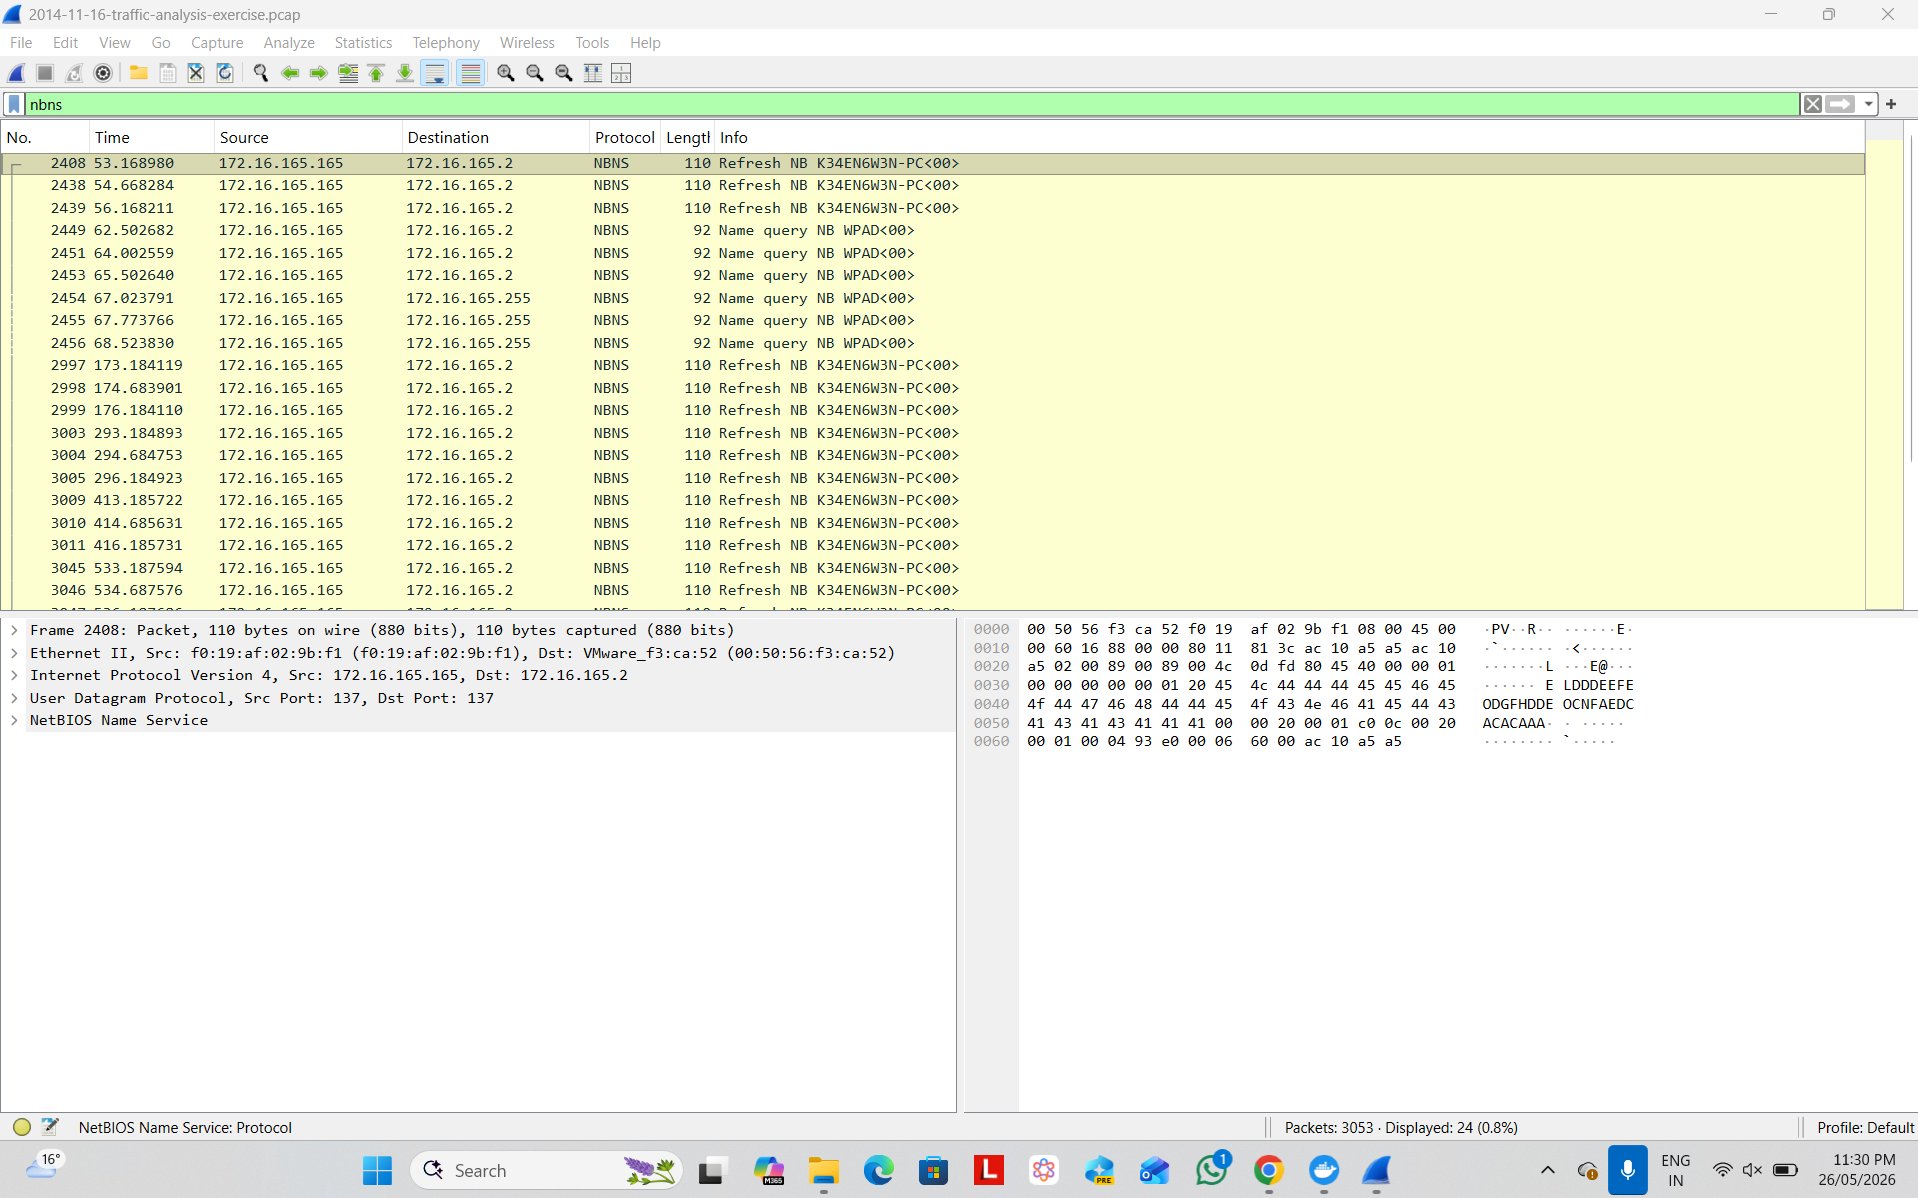Viewport: 1918px width, 1198px height.
Task: Save this capture file
Action: [x=168, y=73]
